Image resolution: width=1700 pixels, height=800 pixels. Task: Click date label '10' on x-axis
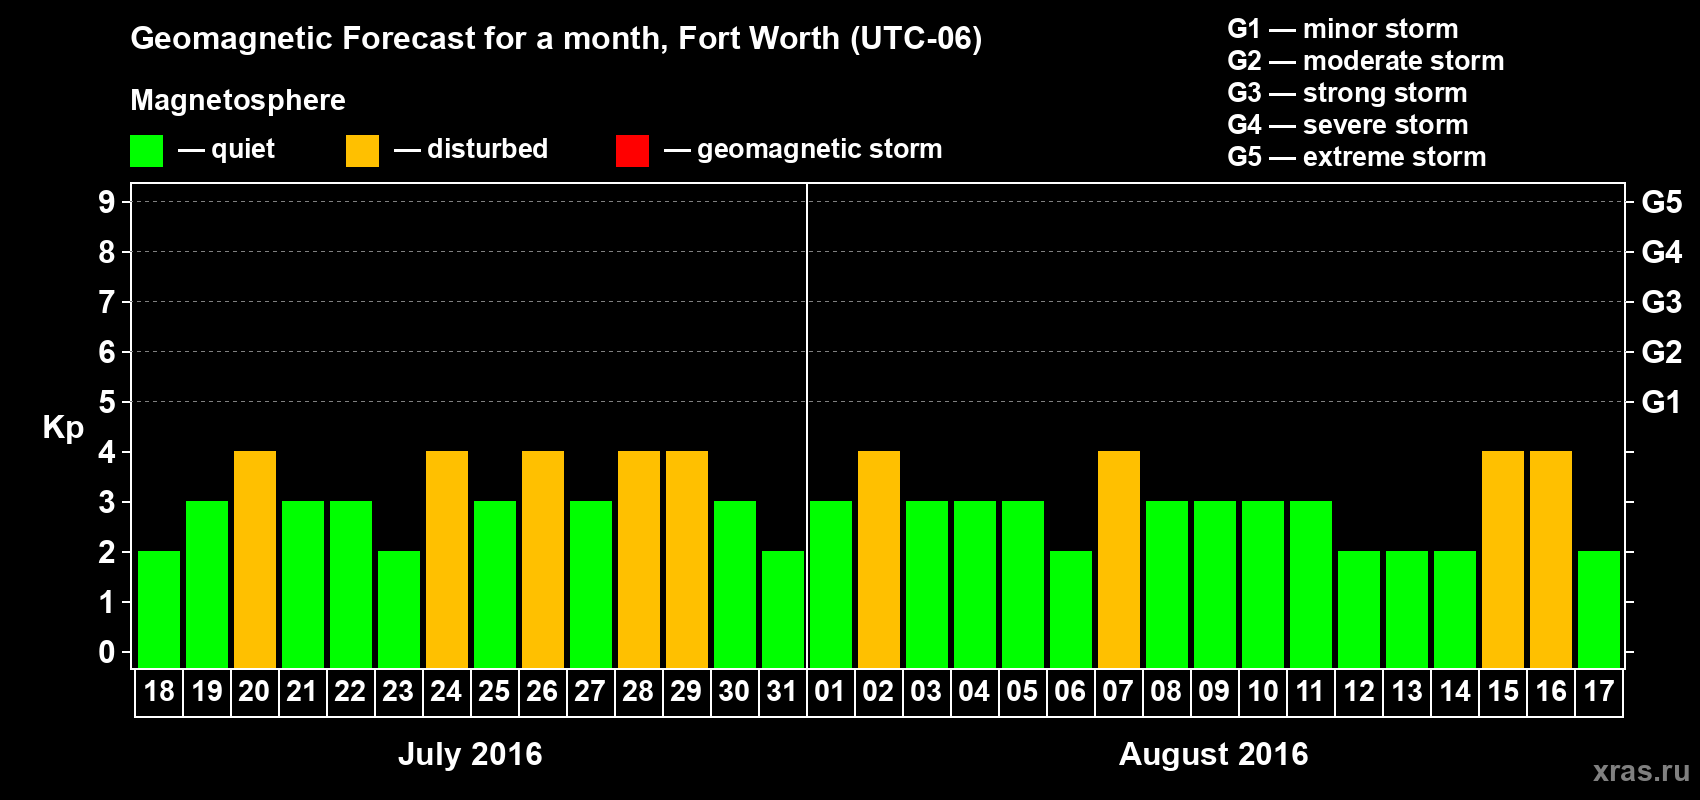tap(1263, 692)
